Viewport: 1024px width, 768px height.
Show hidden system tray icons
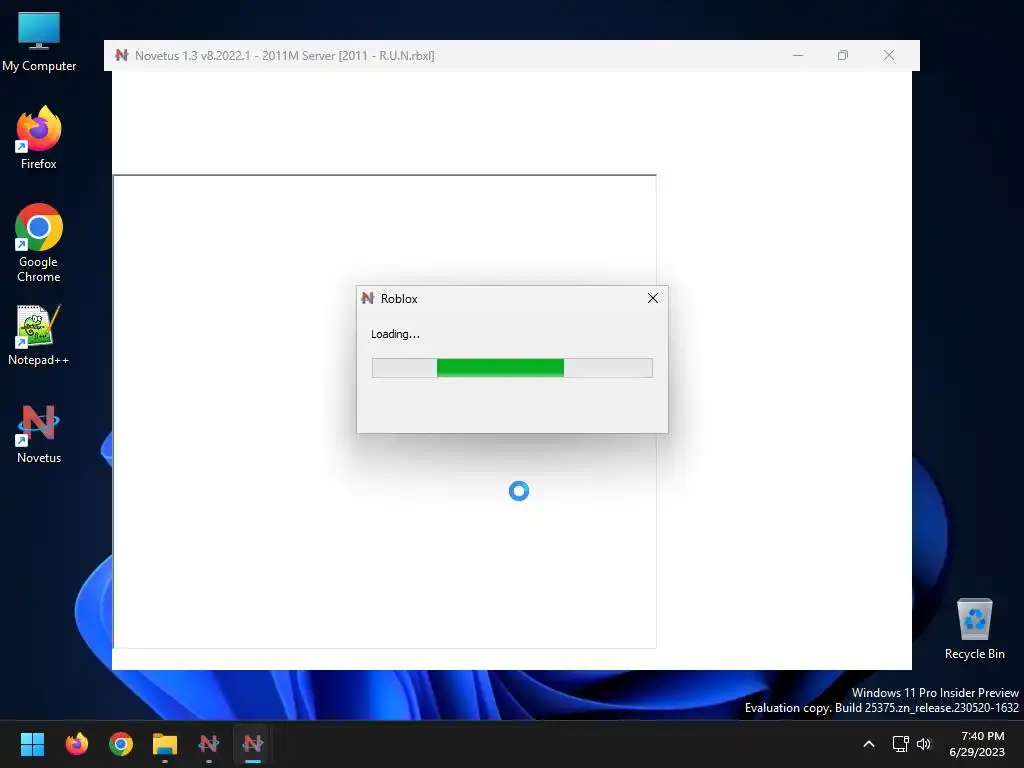pyautogui.click(x=869, y=744)
